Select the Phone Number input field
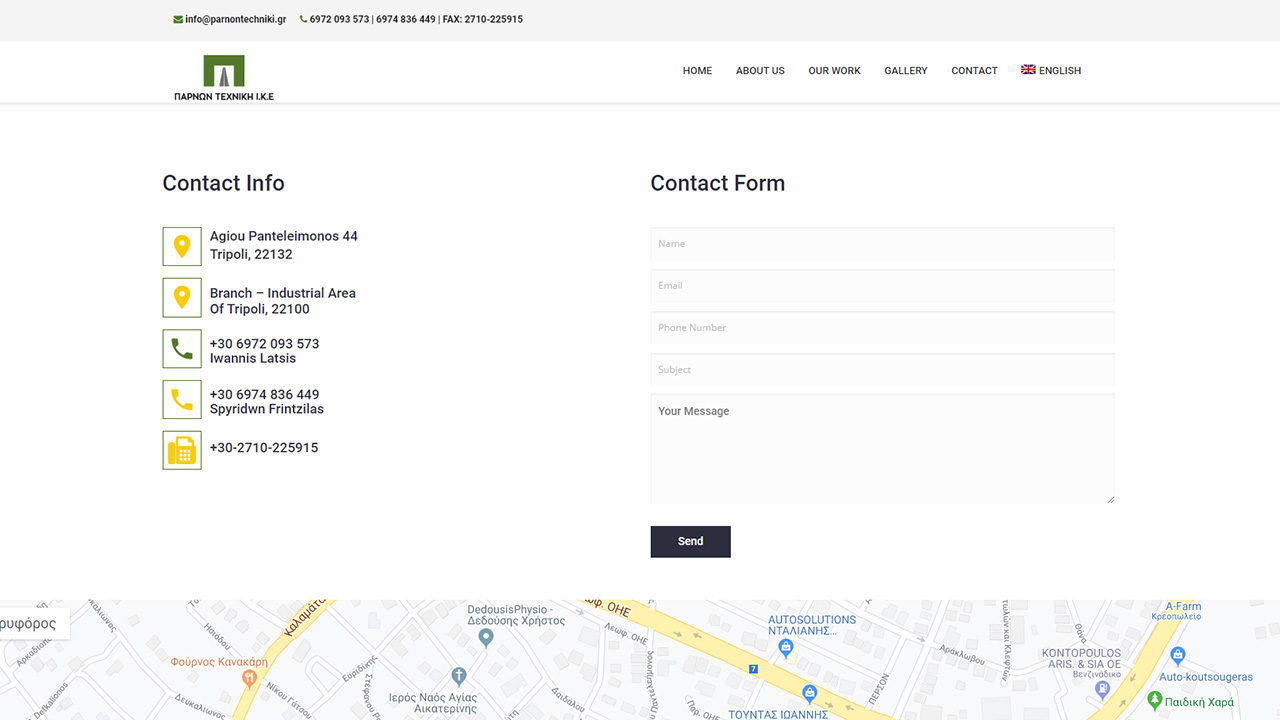Image resolution: width=1280 pixels, height=720 pixels. 882,328
